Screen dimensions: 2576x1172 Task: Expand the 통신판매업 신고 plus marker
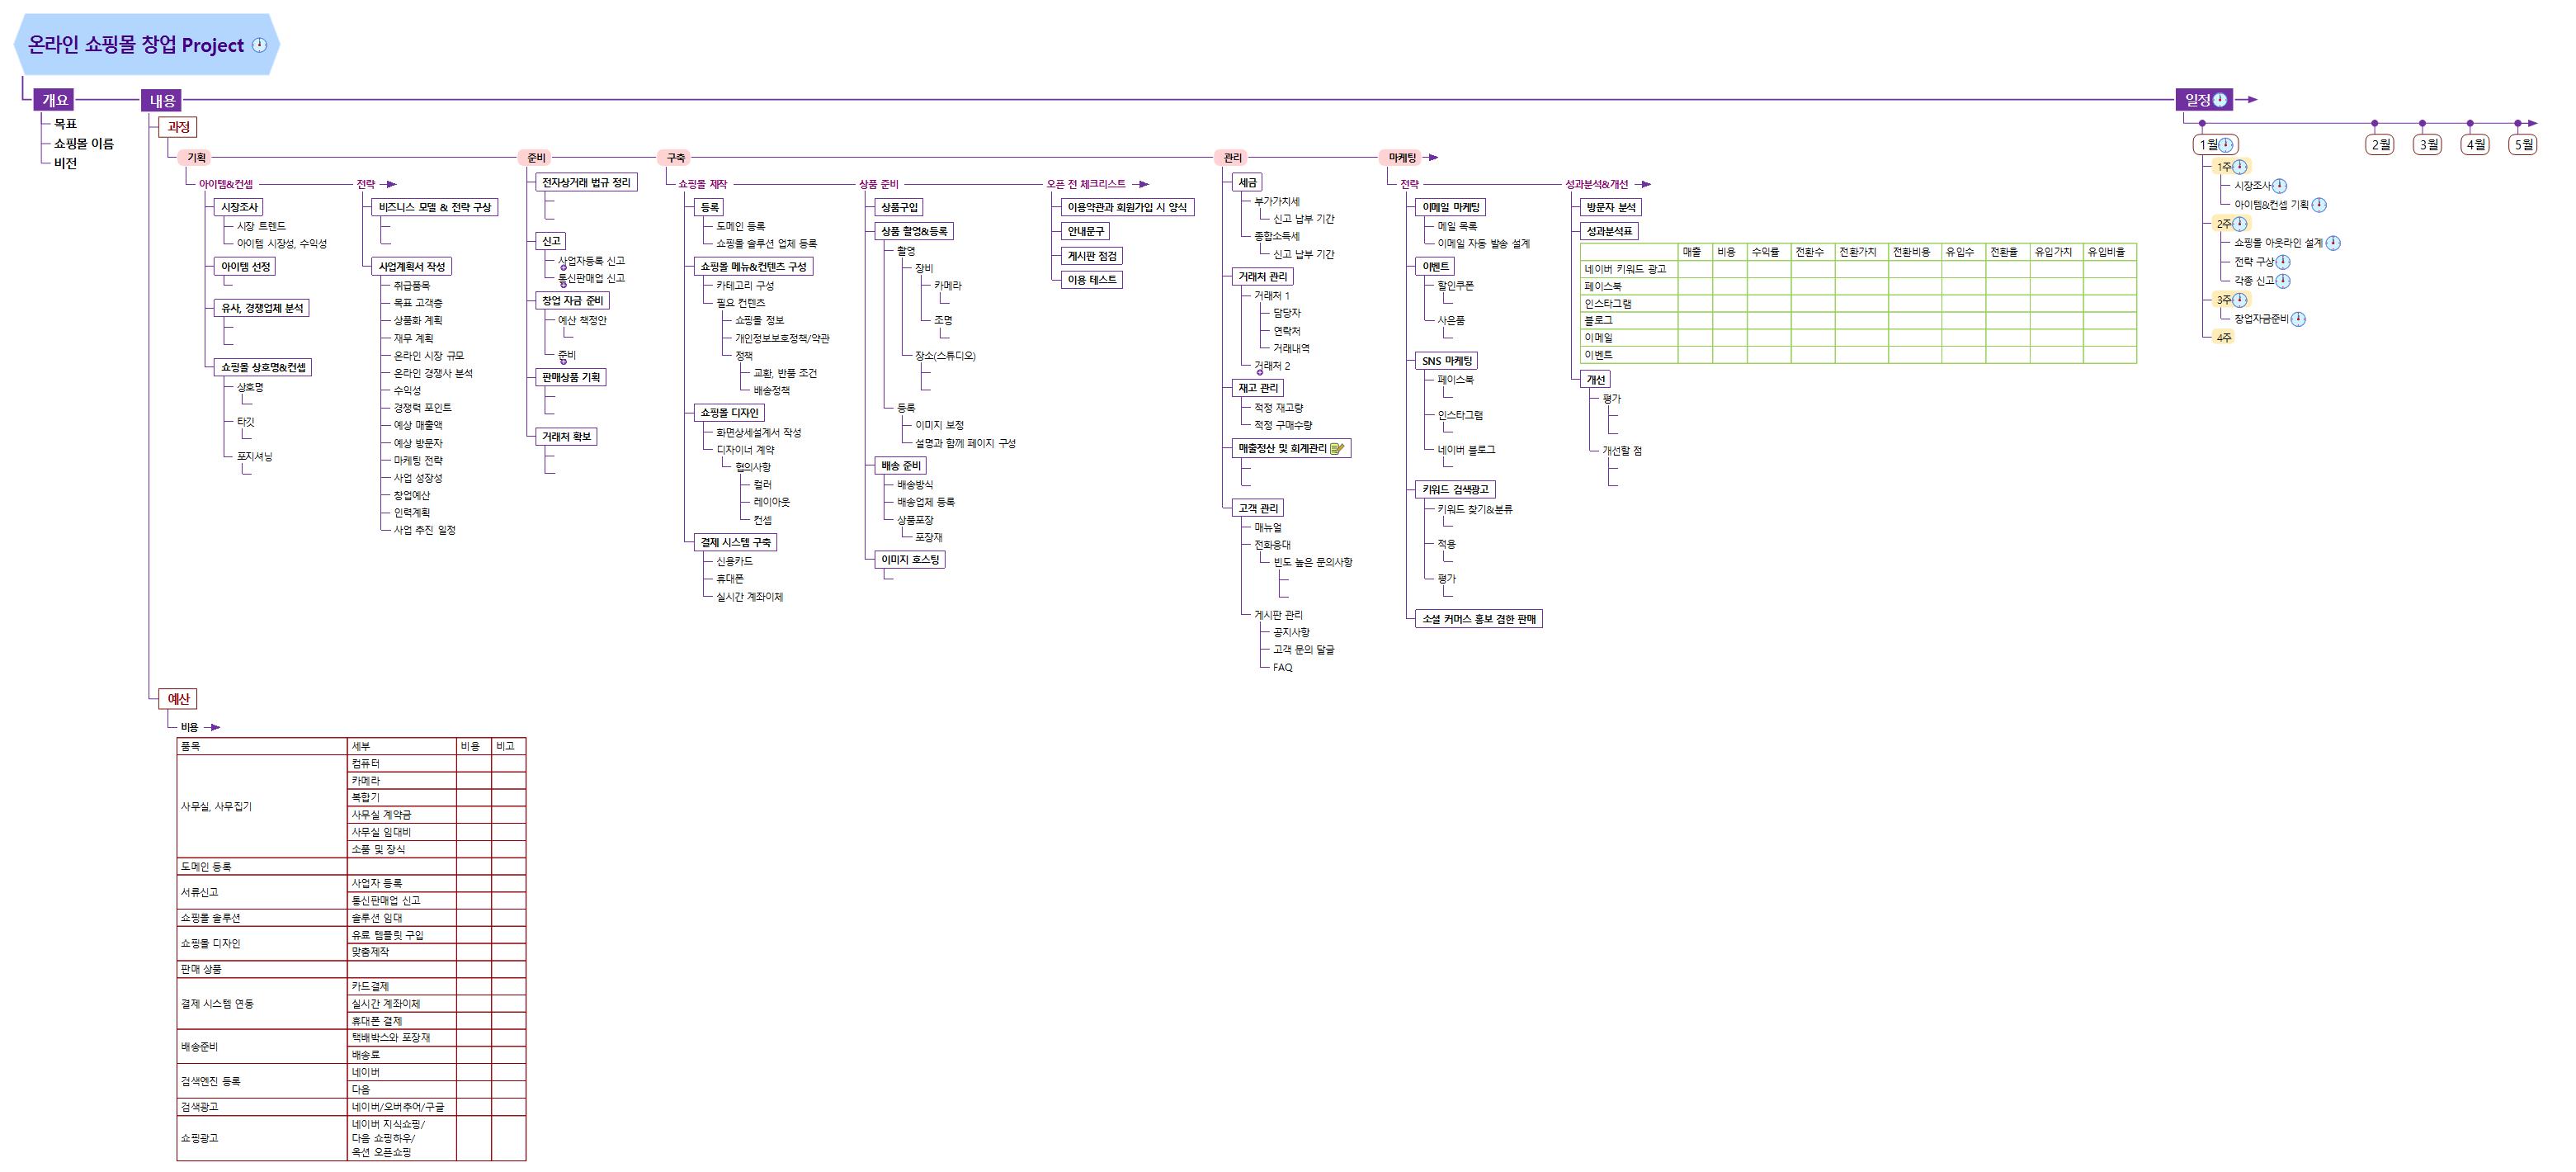tap(563, 284)
